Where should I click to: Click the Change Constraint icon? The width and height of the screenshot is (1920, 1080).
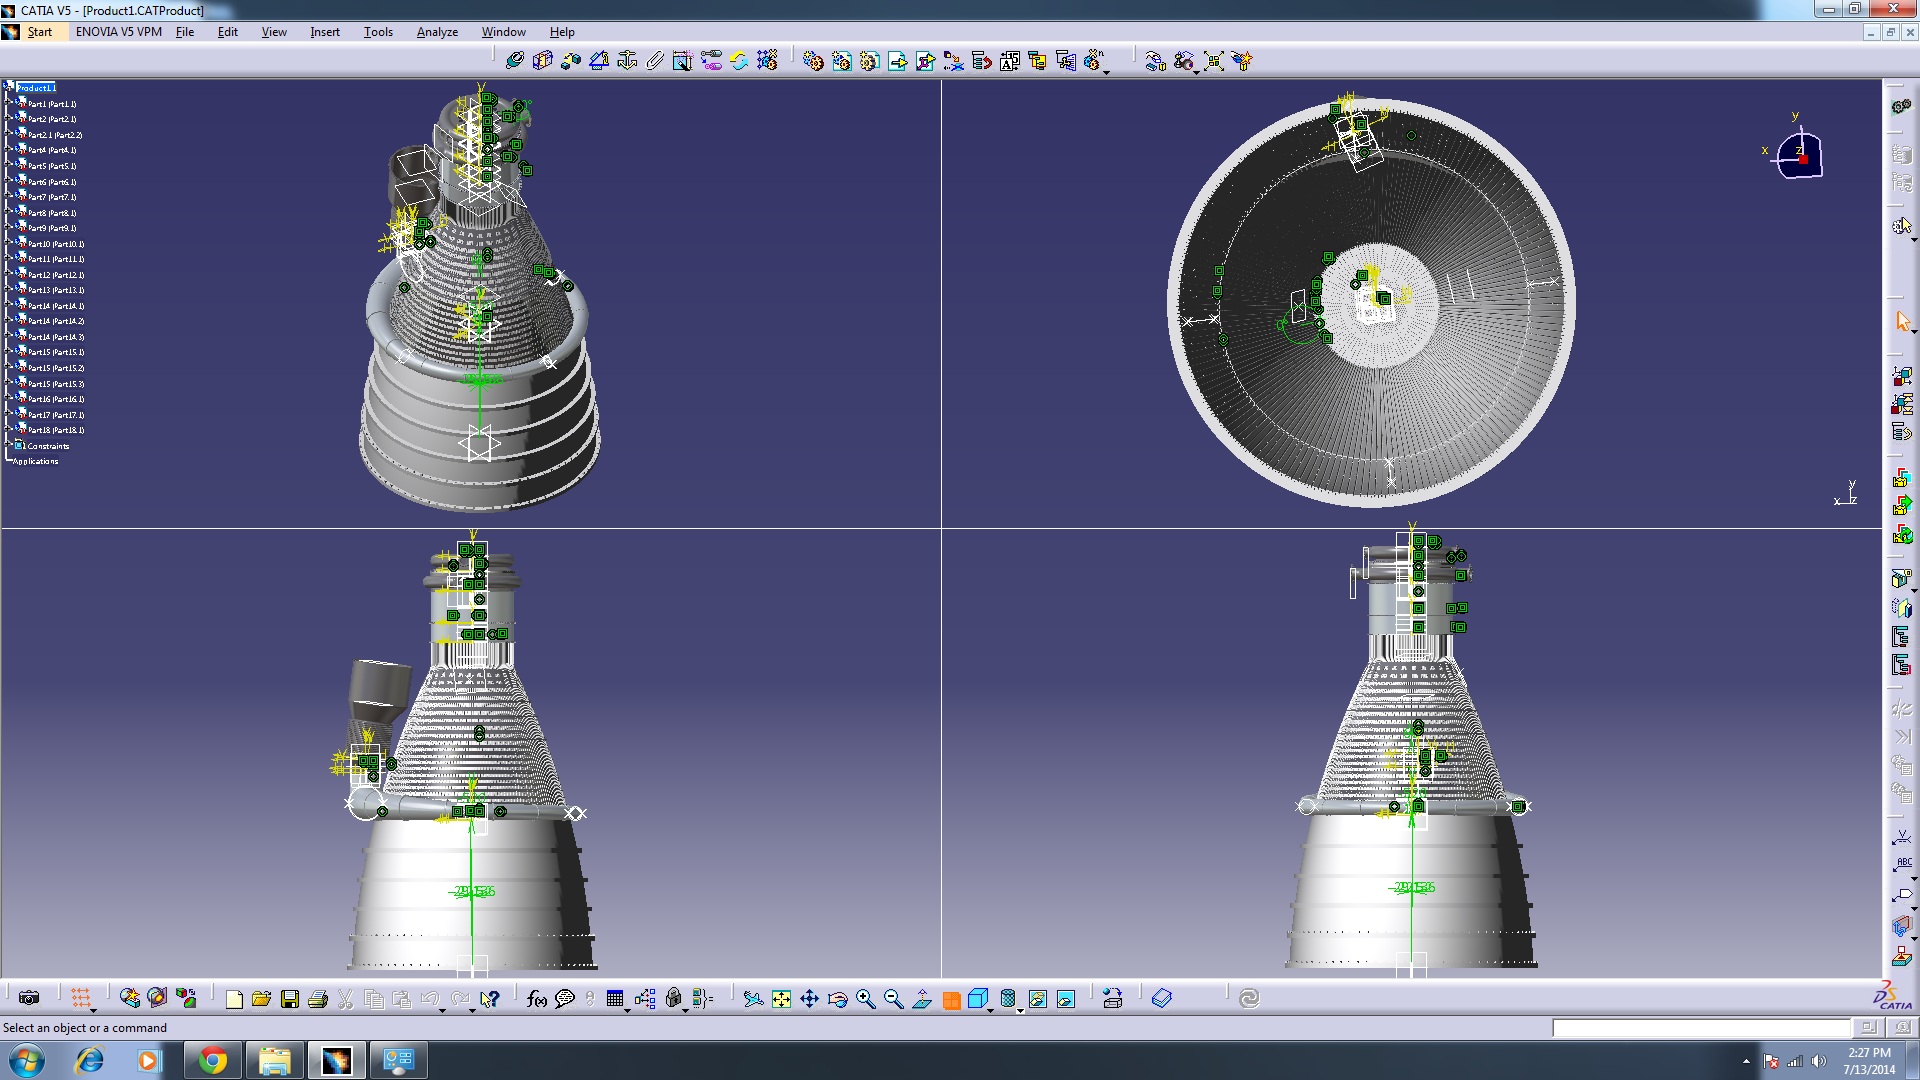point(739,61)
